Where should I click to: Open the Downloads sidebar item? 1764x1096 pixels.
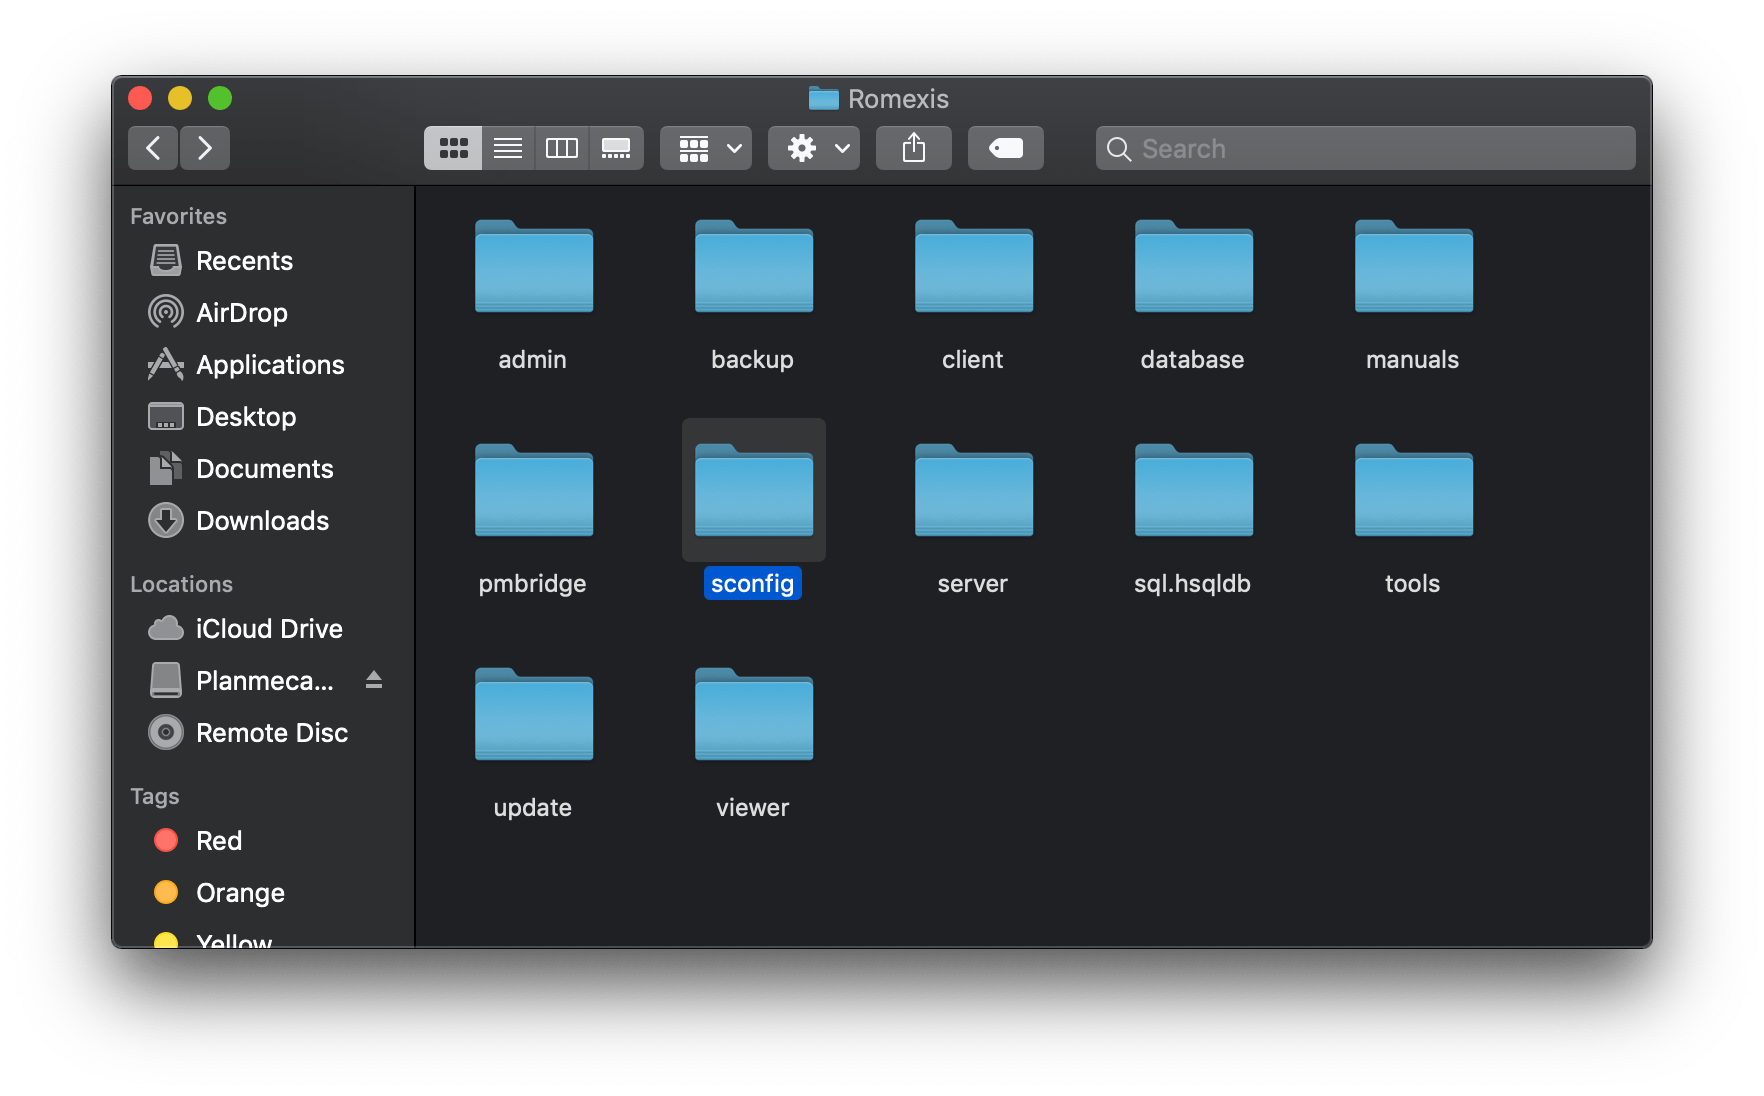pos(262,520)
